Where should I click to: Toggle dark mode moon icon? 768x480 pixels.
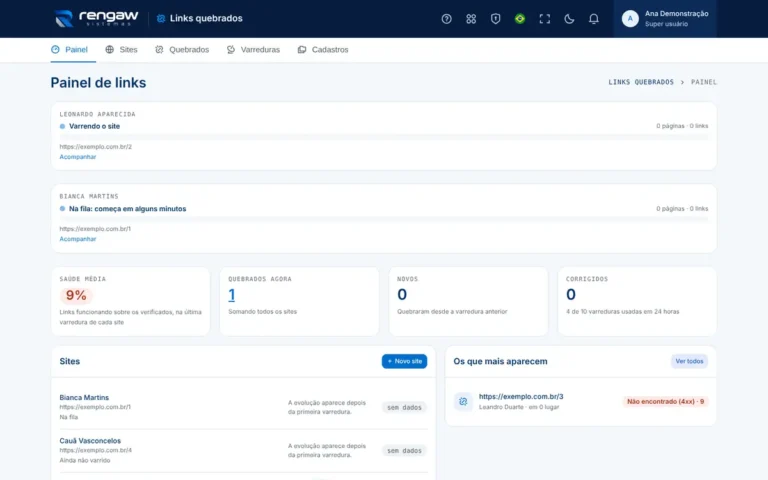pos(569,19)
